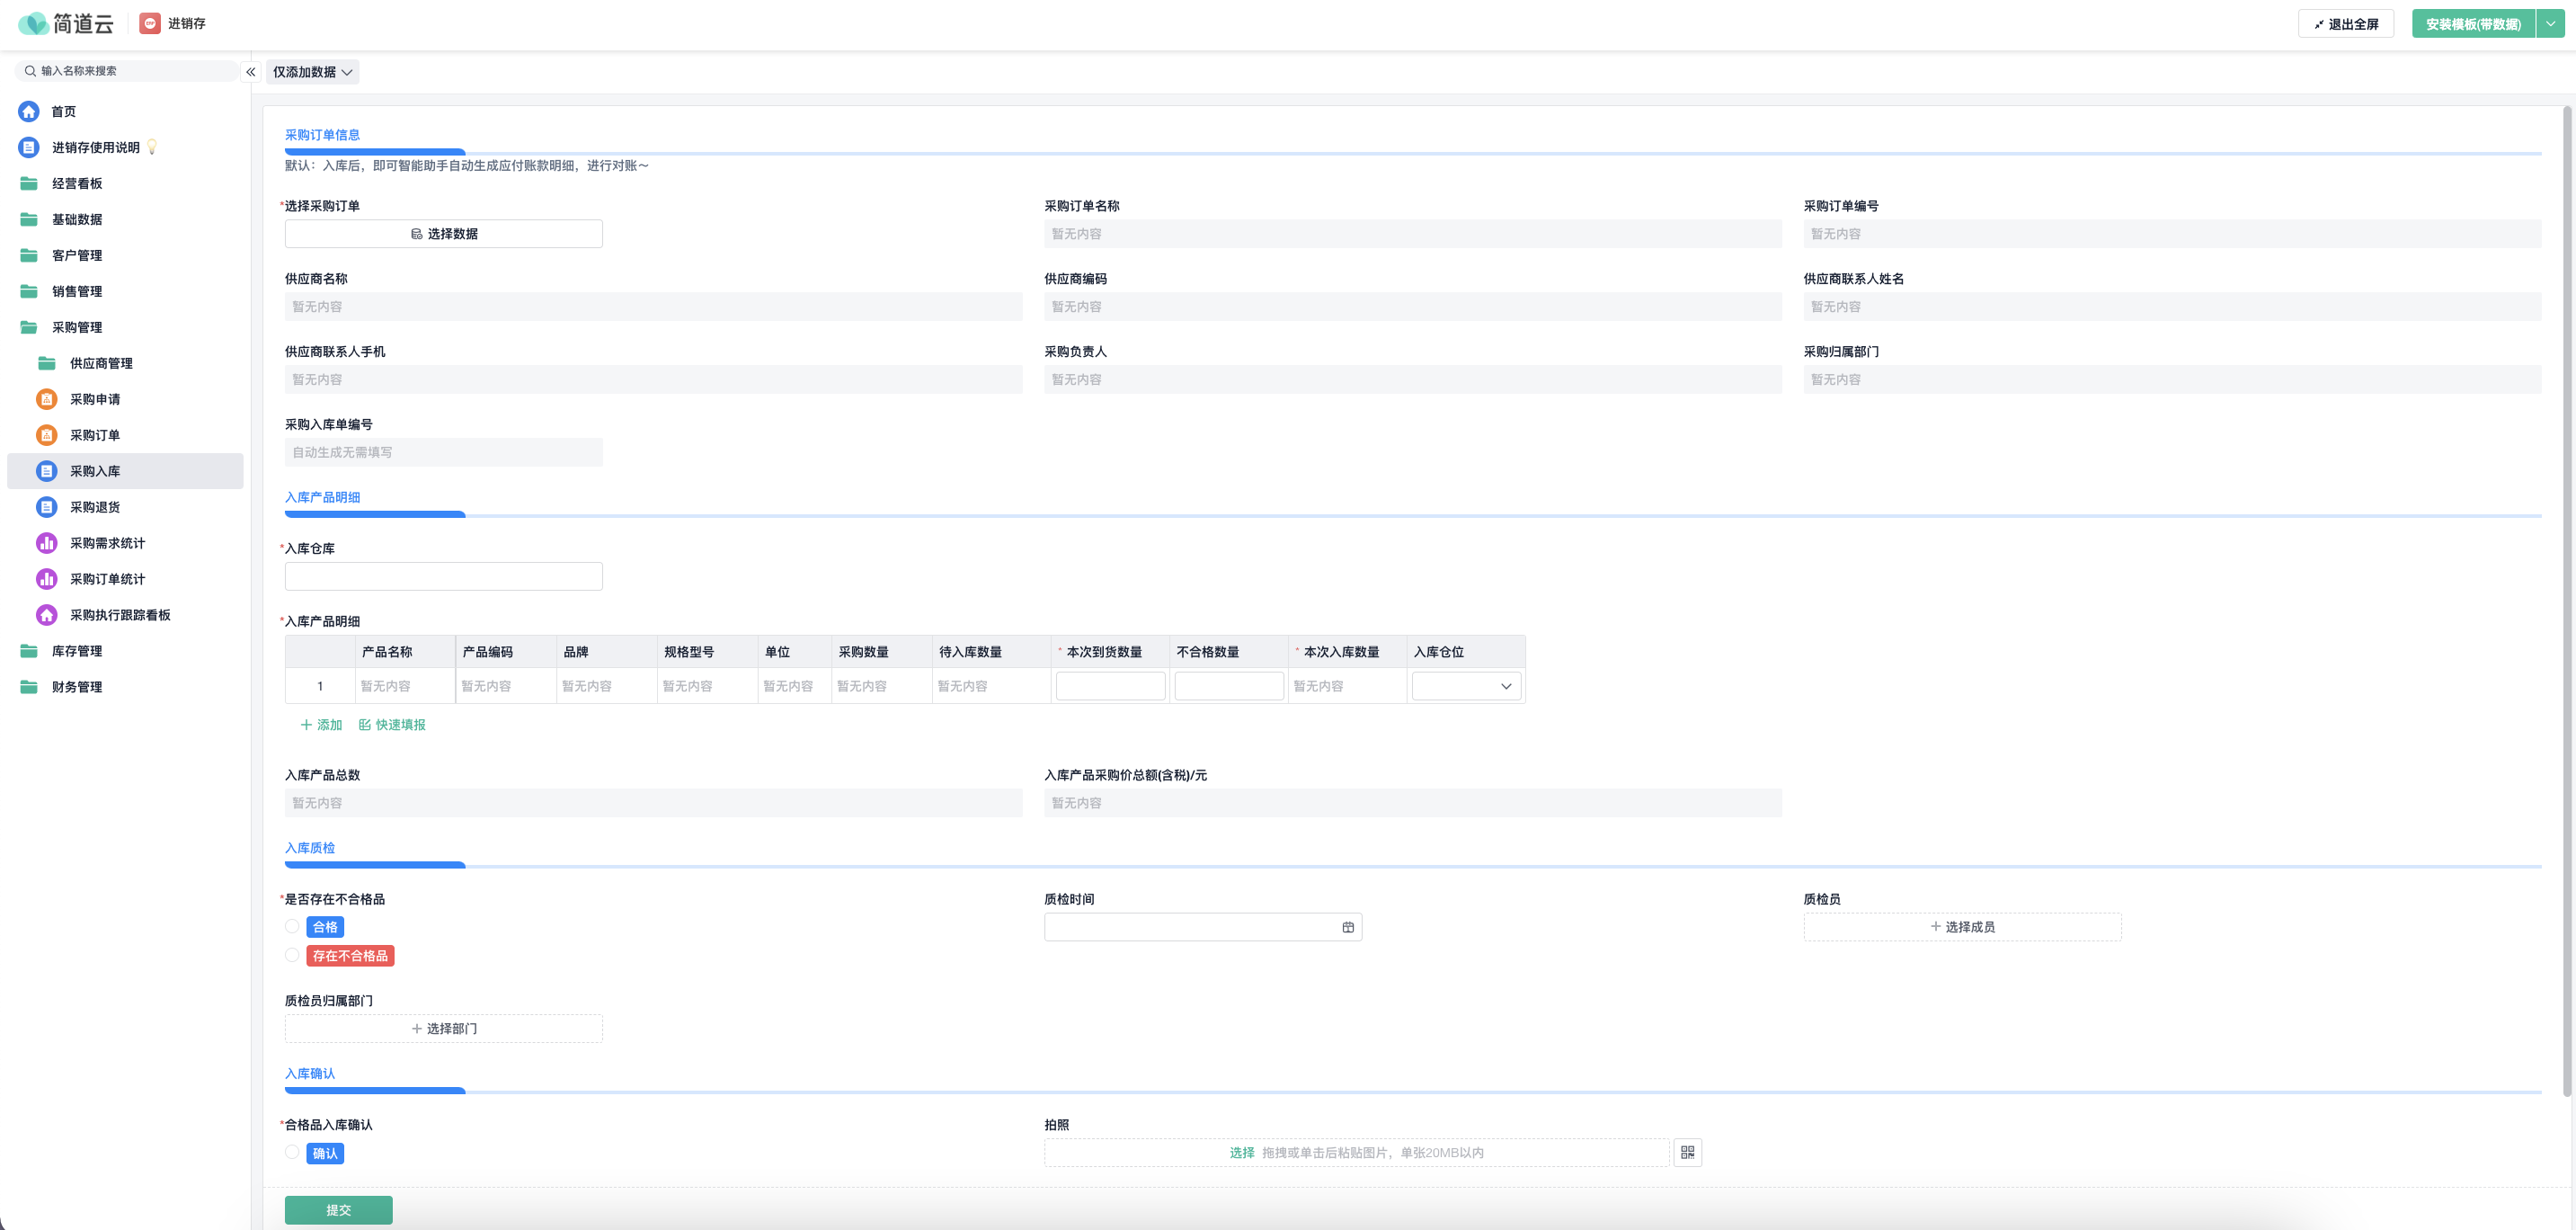Click the home icon beside 首页

coord(29,111)
